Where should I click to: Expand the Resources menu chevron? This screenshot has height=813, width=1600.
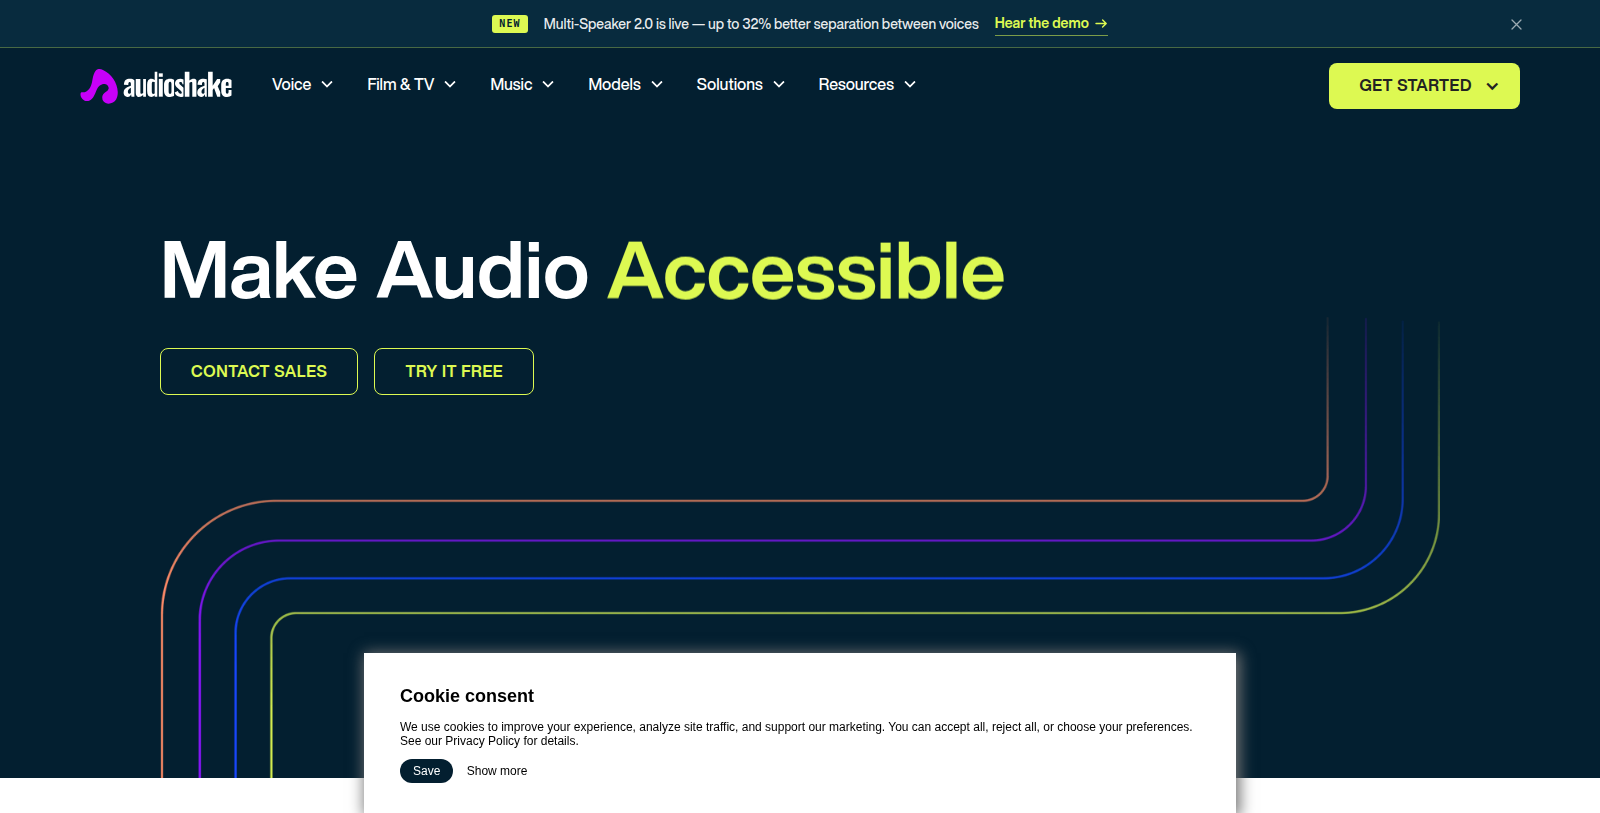[910, 85]
